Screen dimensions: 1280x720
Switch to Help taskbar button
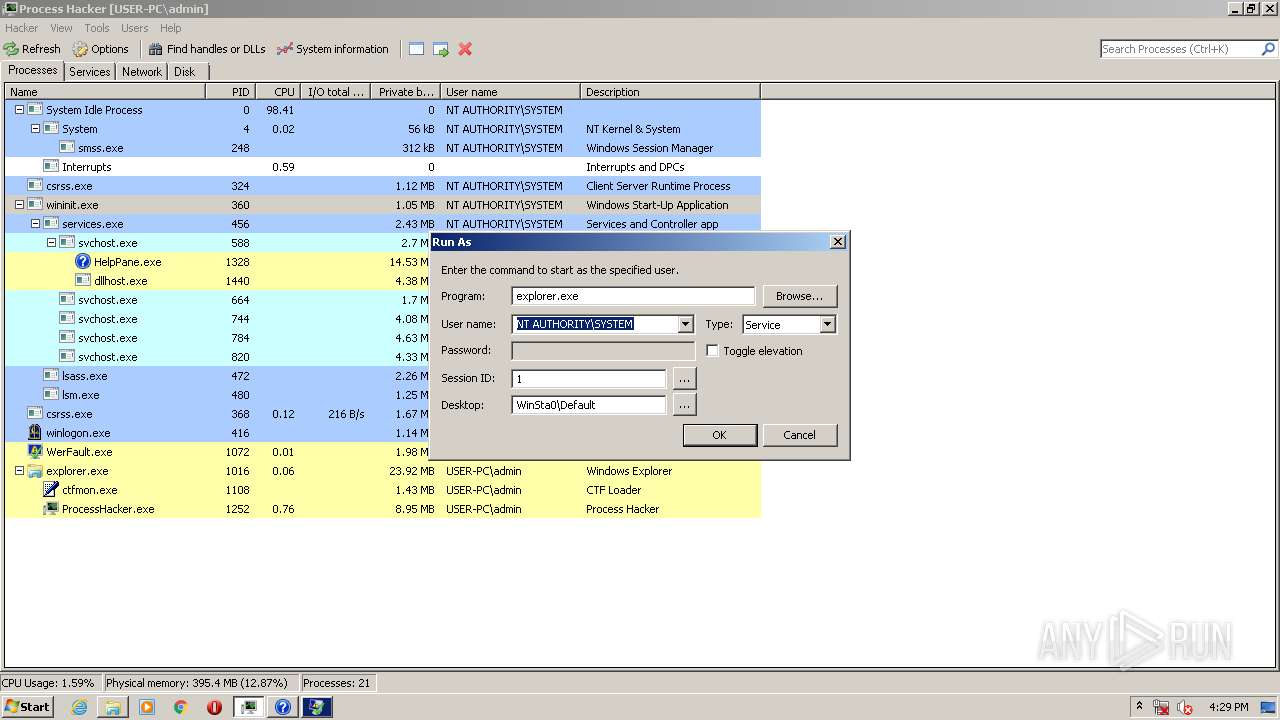click(x=283, y=707)
